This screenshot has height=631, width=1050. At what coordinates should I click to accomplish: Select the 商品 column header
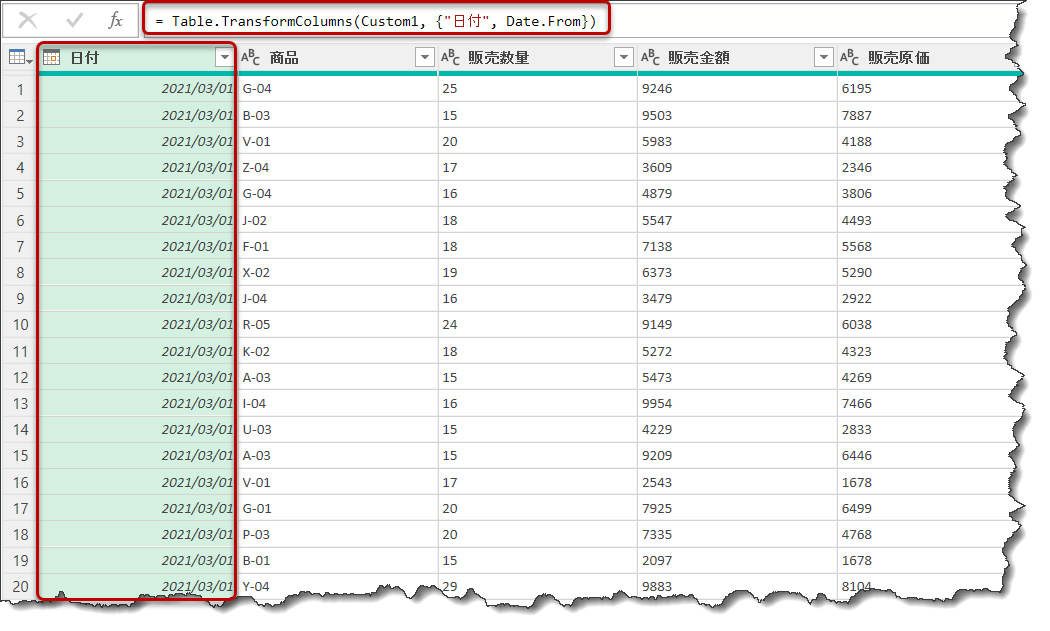click(x=337, y=58)
